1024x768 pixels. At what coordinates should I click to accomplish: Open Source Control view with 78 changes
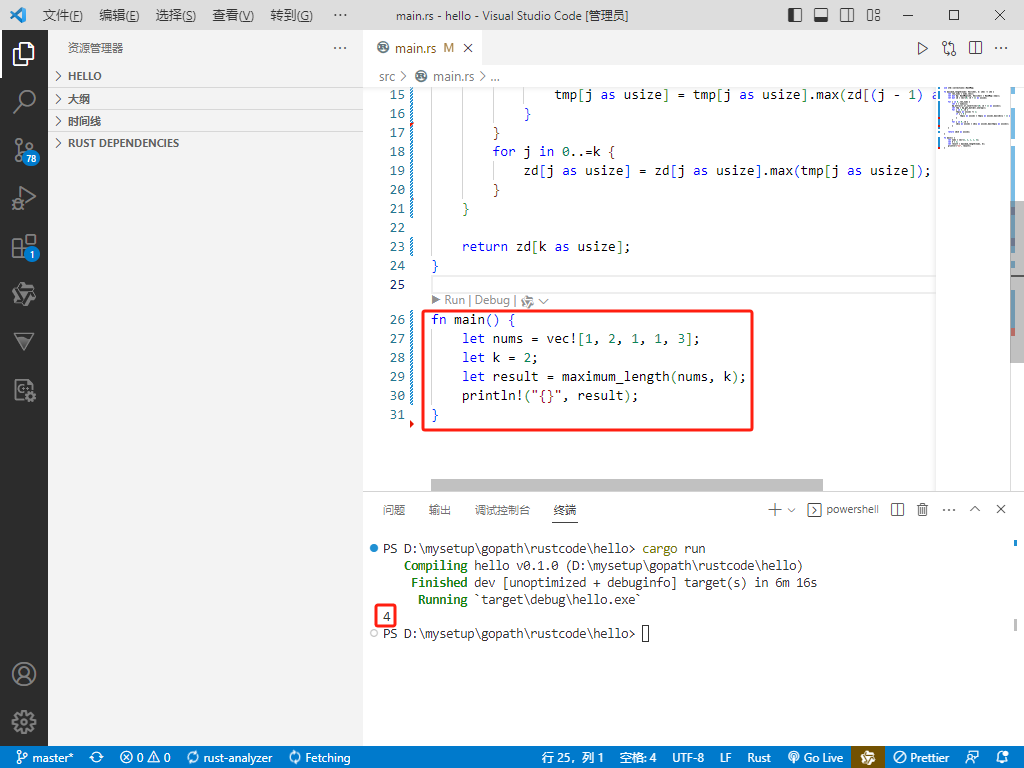24,150
